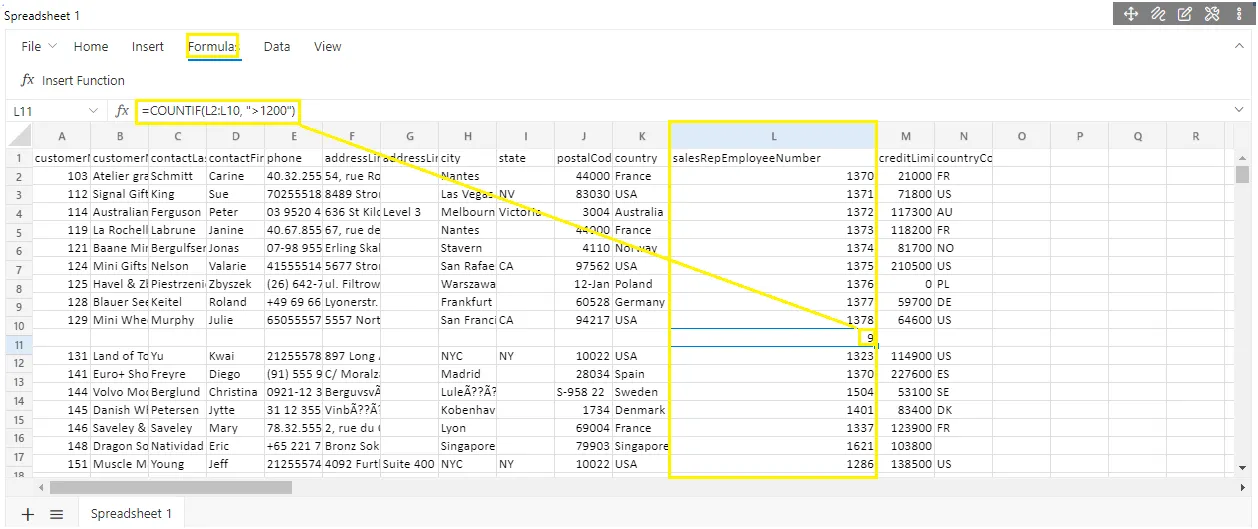Click the squiggle scribble icon in header
The height and width of the screenshot is (529, 1258).
tap(1158, 13)
